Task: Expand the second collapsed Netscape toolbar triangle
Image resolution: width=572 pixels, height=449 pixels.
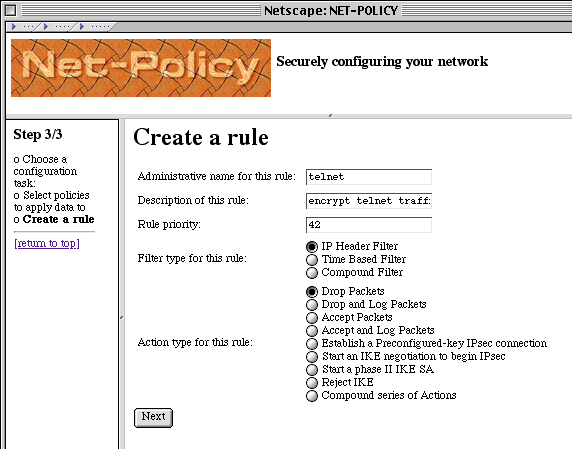Action: coord(46,26)
